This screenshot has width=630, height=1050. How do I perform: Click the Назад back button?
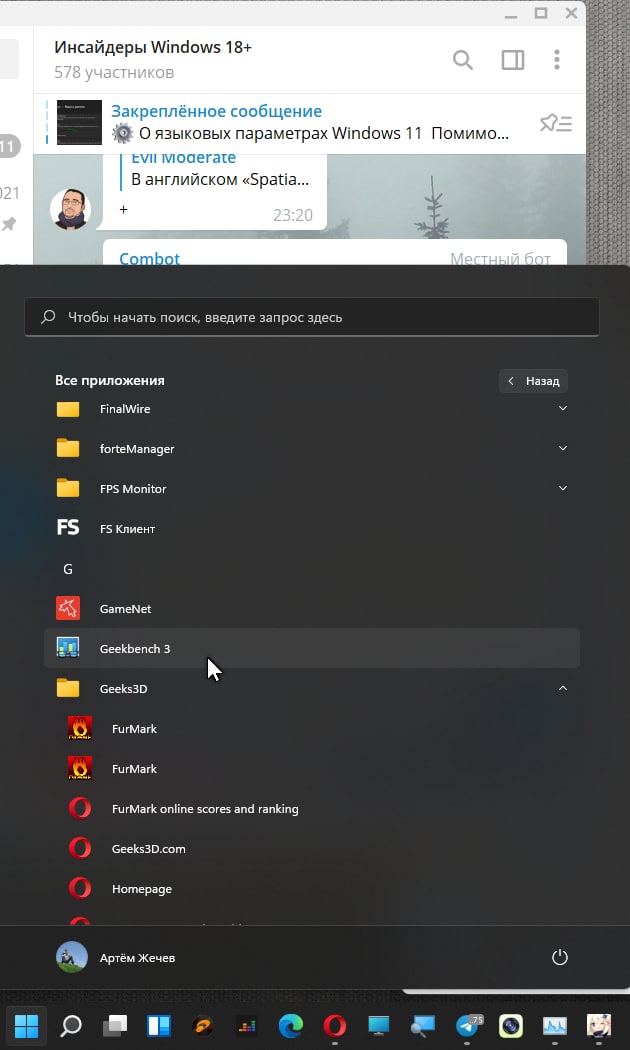534,381
